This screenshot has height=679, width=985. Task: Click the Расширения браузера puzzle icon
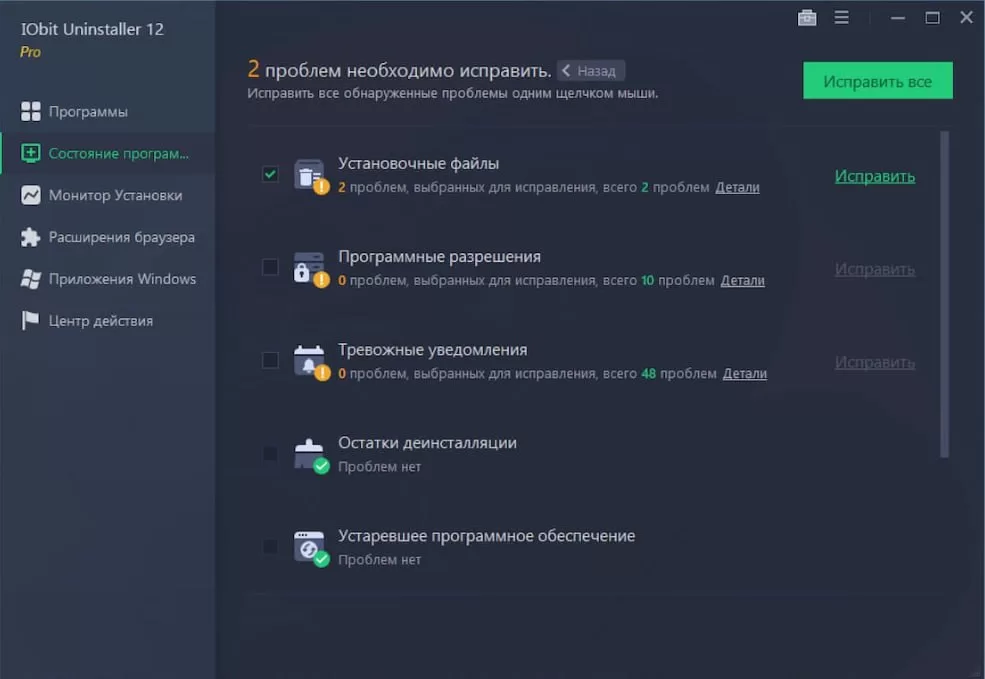tap(30, 237)
